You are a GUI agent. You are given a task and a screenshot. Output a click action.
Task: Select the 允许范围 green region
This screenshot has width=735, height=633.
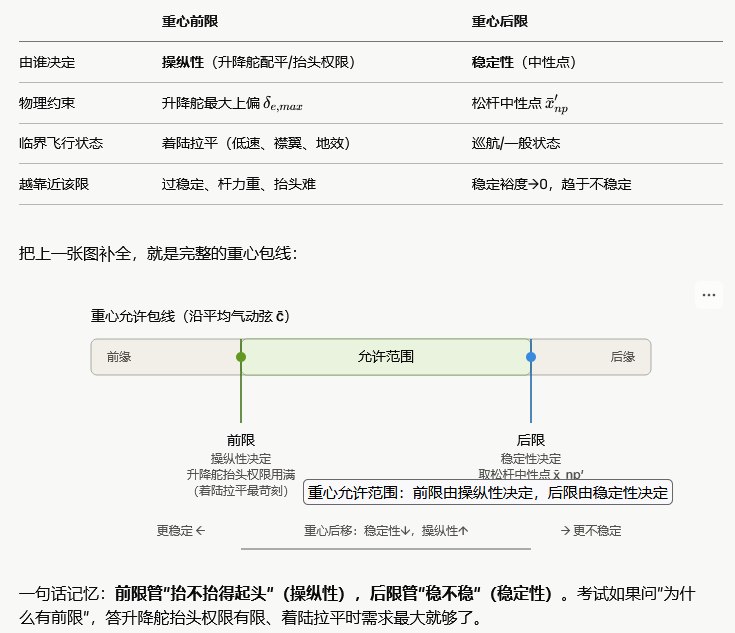click(386, 357)
